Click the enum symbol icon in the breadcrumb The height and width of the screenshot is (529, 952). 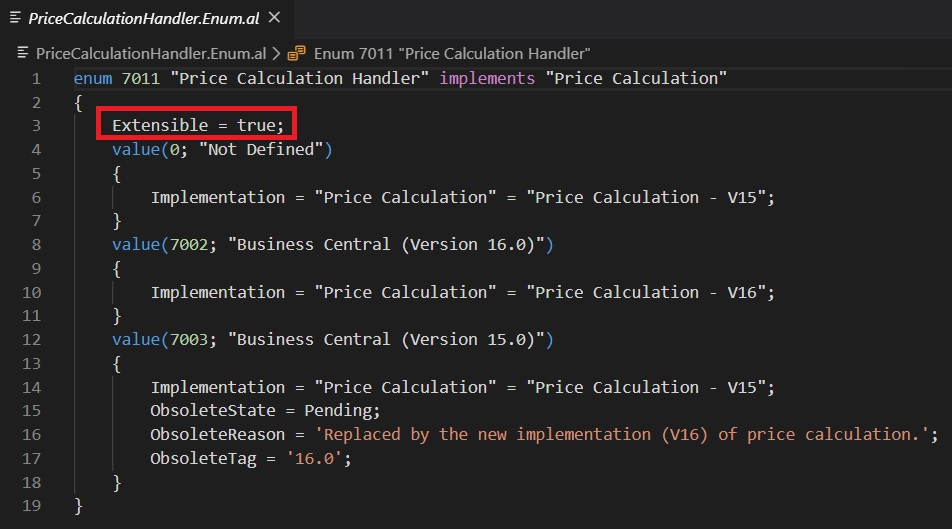click(297, 52)
